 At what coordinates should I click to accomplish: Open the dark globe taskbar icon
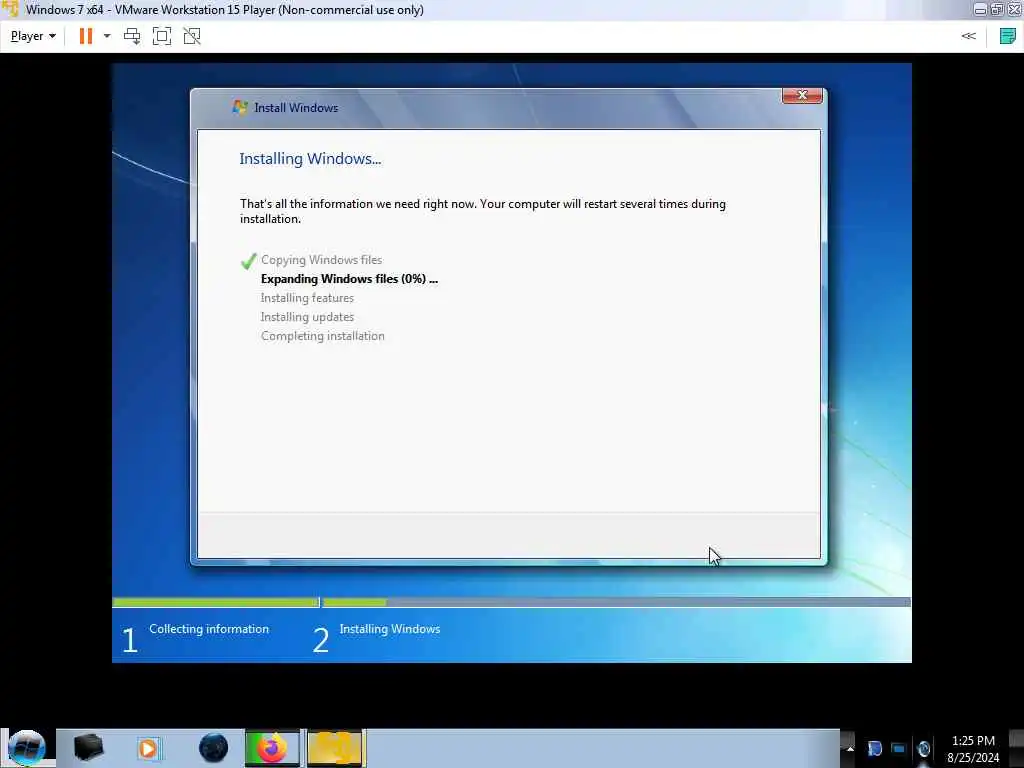click(x=213, y=748)
